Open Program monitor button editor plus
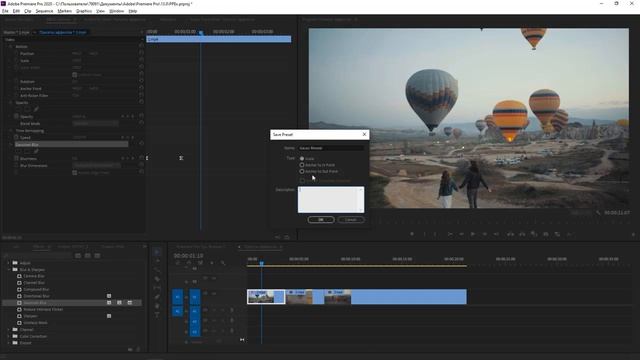 633,234
